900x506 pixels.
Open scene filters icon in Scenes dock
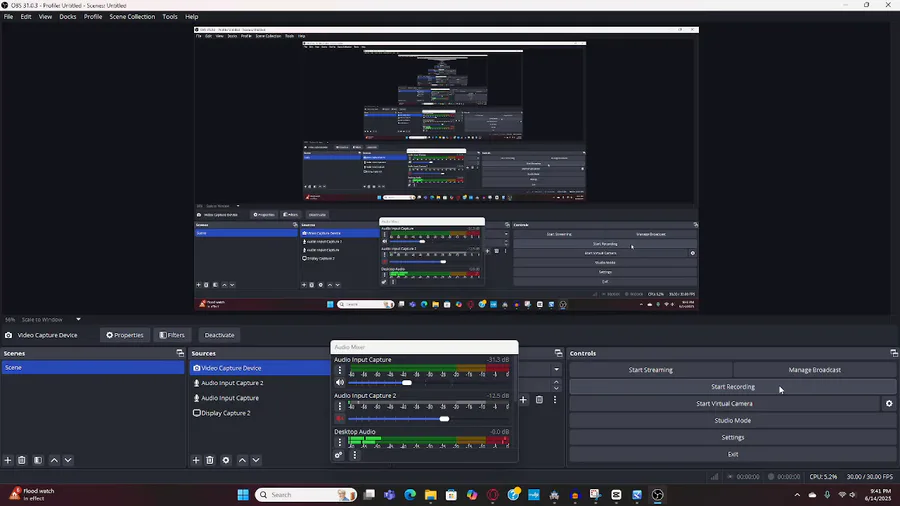[x=38, y=460]
